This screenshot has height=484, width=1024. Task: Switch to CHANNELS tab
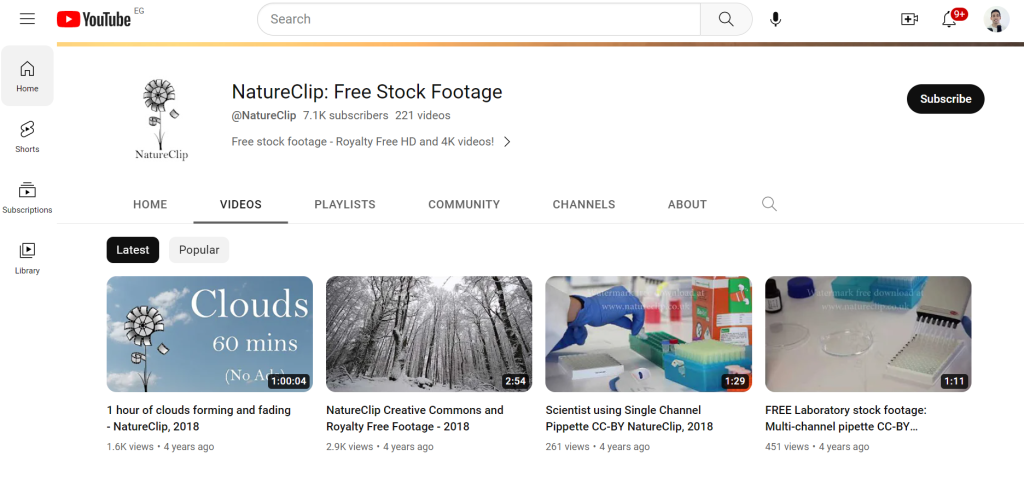tap(584, 204)
